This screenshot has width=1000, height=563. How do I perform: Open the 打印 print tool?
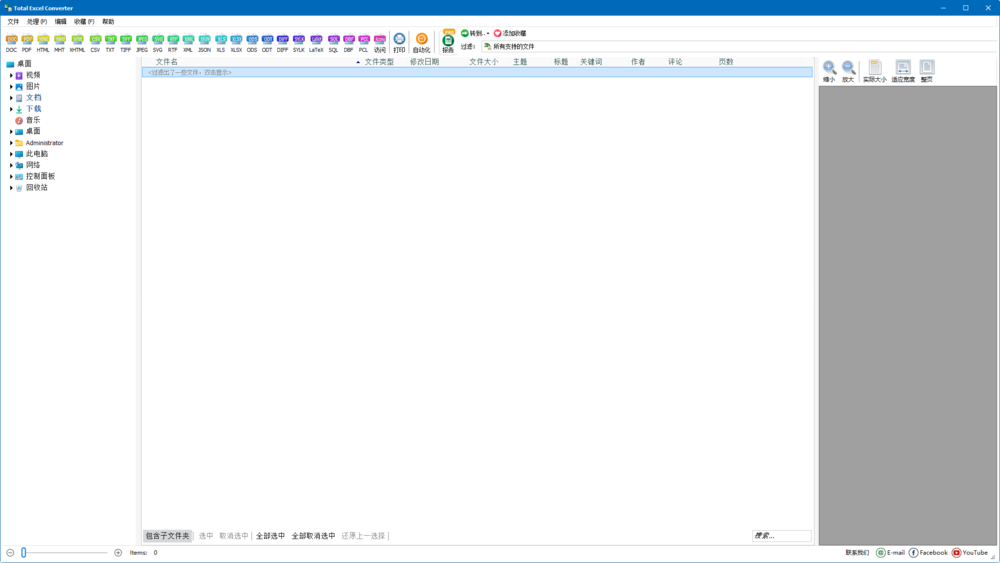click(399, 43)
